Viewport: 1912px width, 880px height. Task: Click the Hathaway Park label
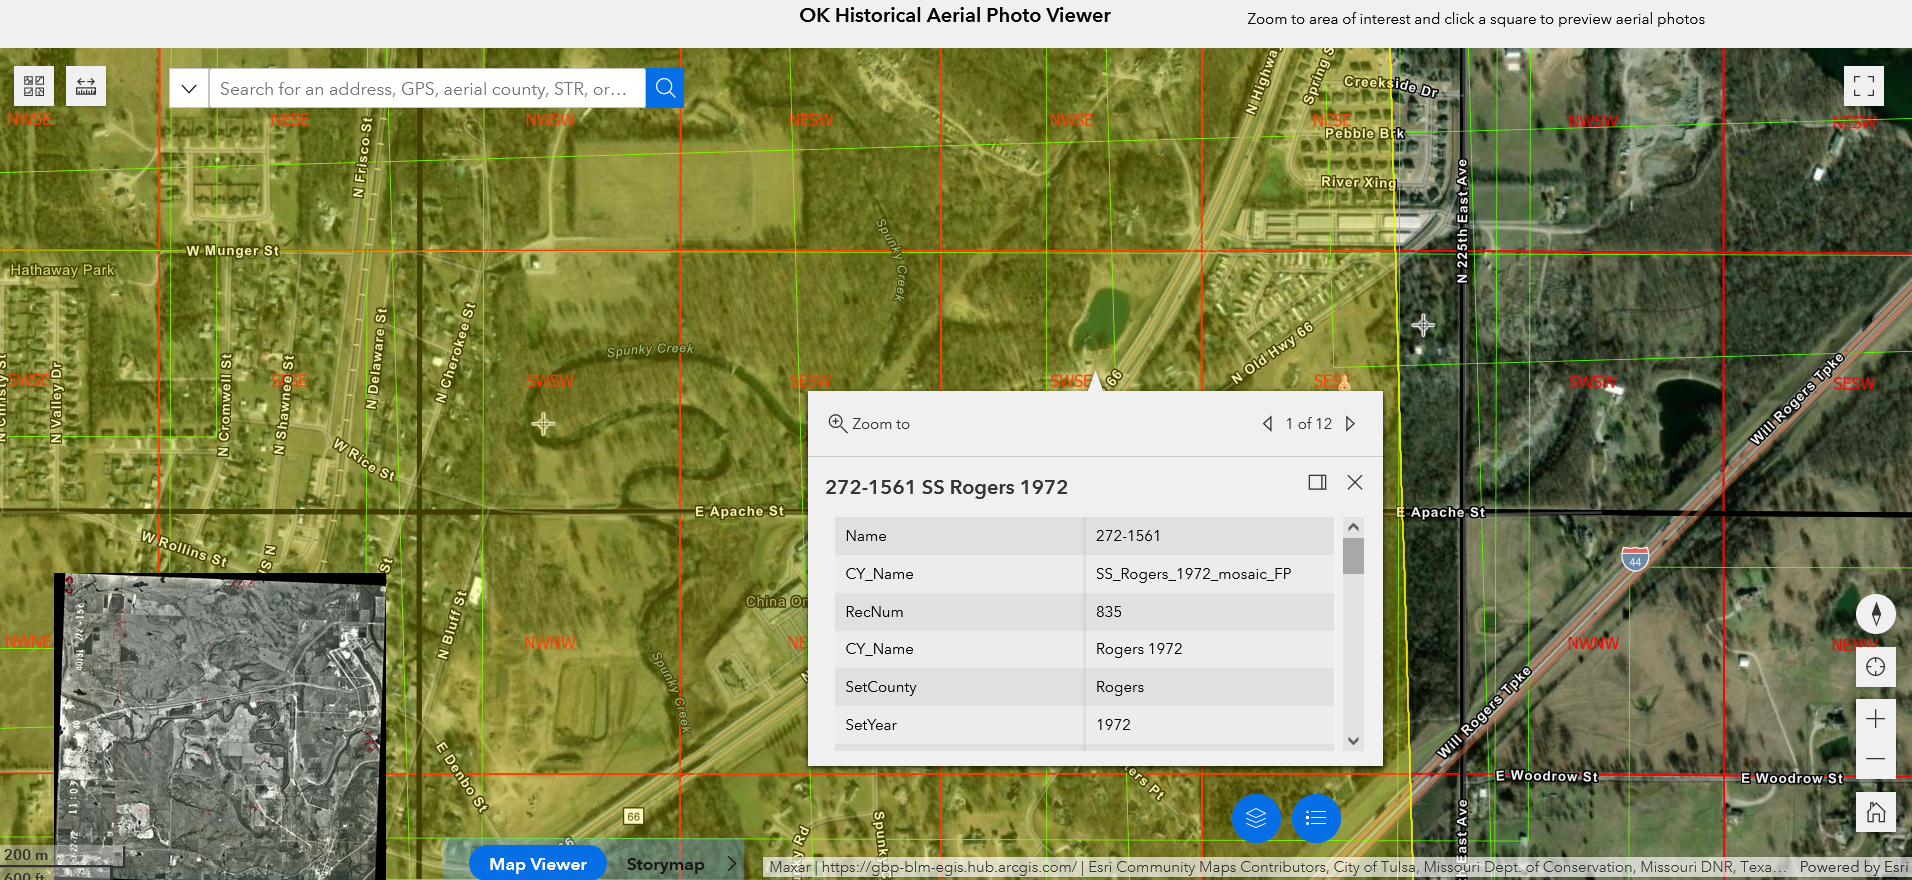click(x=62, y=270)
